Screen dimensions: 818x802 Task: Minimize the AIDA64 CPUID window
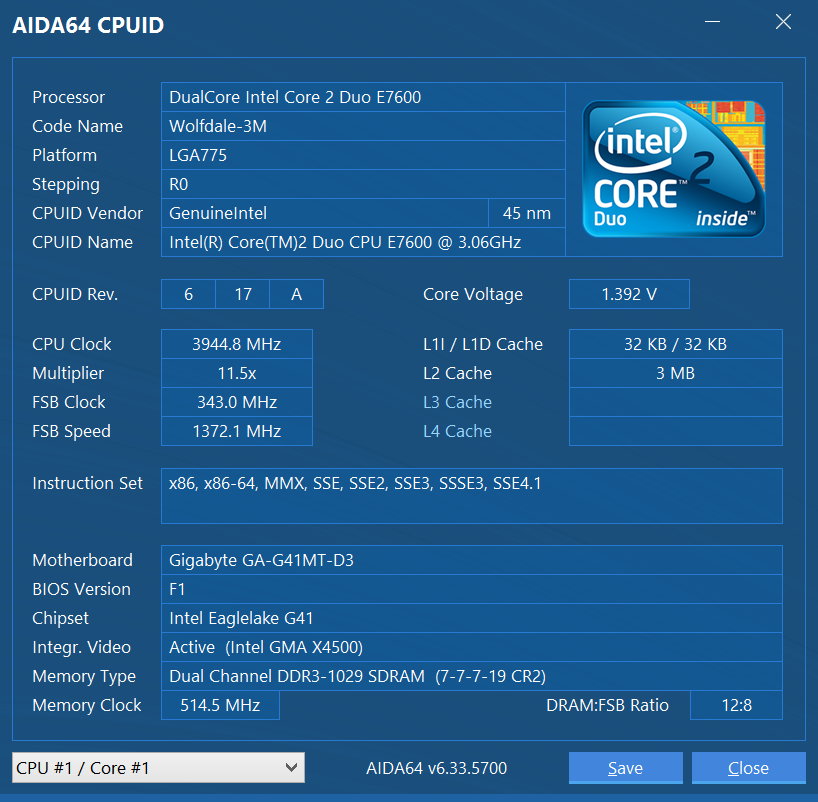pos(712,22)
